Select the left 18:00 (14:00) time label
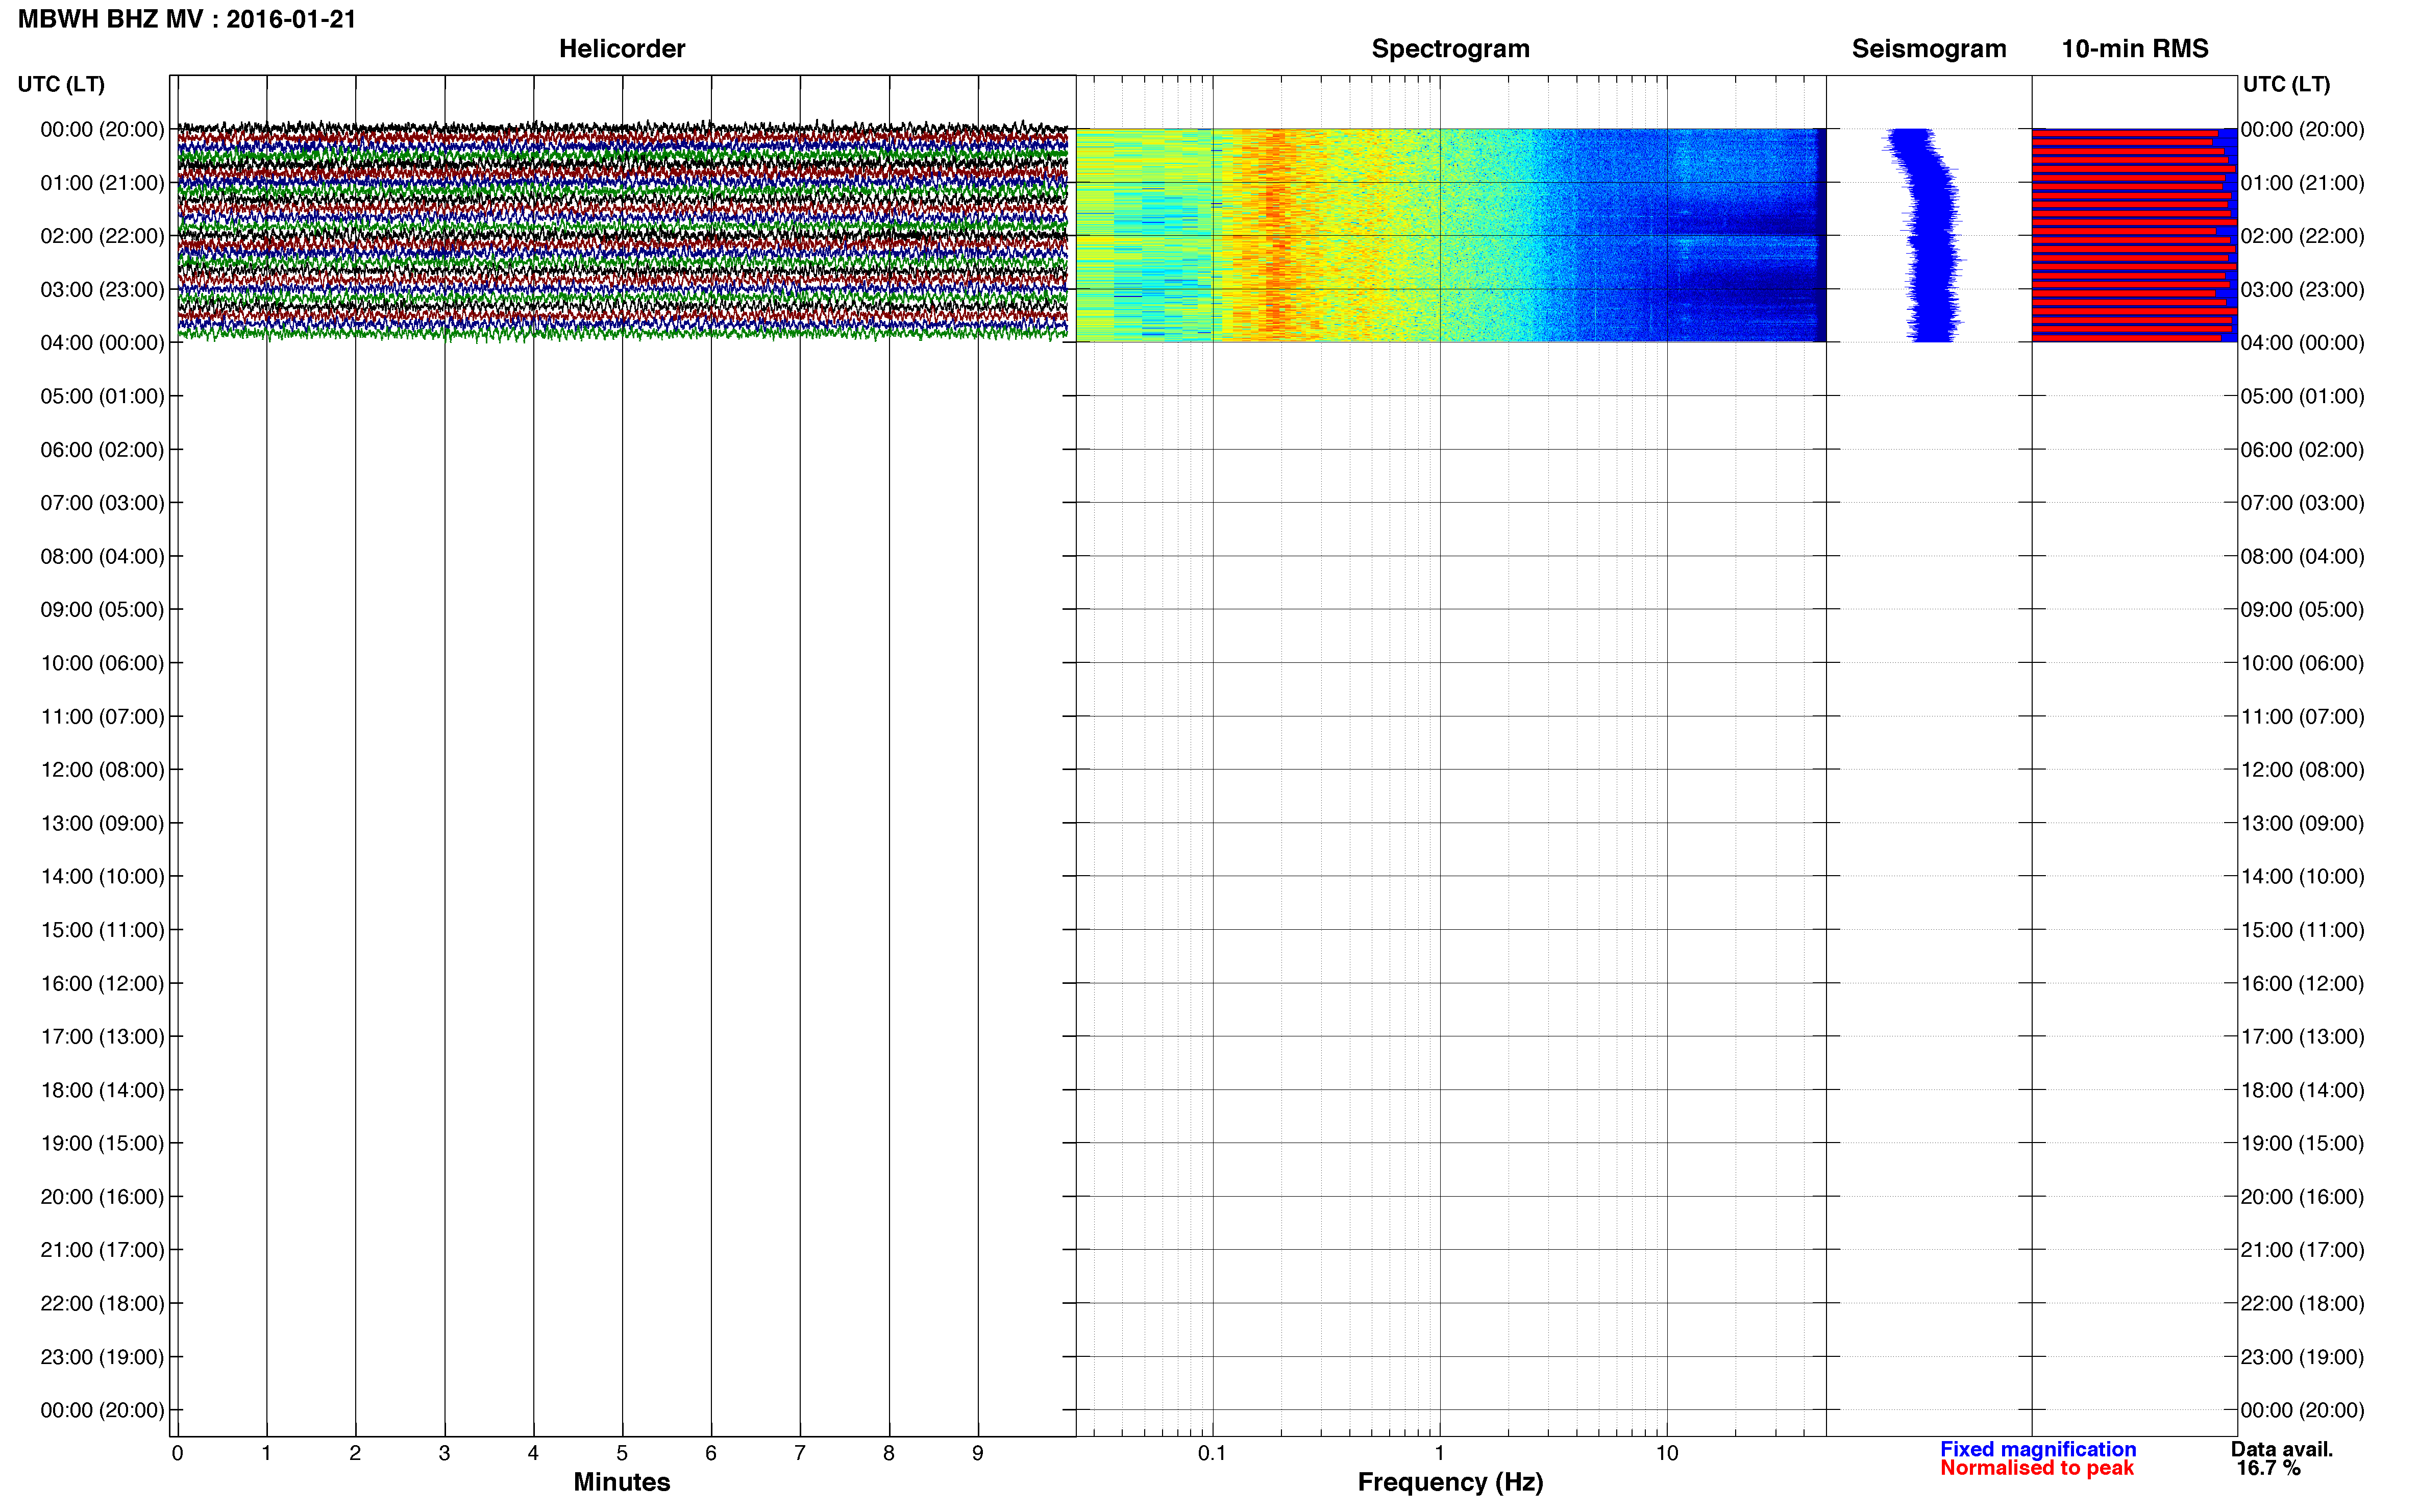 click(102, 1090)
